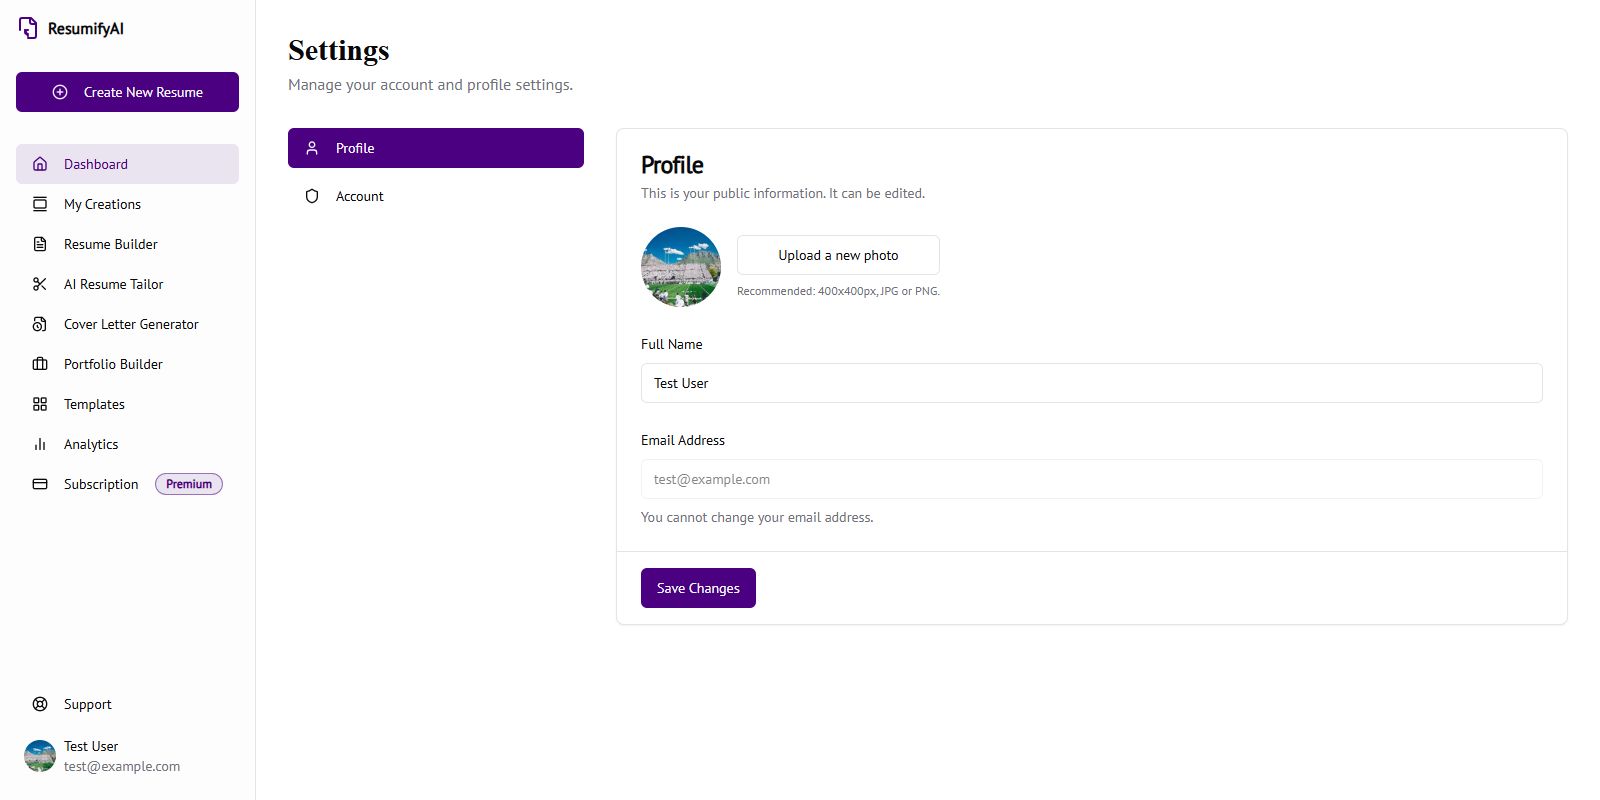Click the Email Address input field

point(1091,479)
